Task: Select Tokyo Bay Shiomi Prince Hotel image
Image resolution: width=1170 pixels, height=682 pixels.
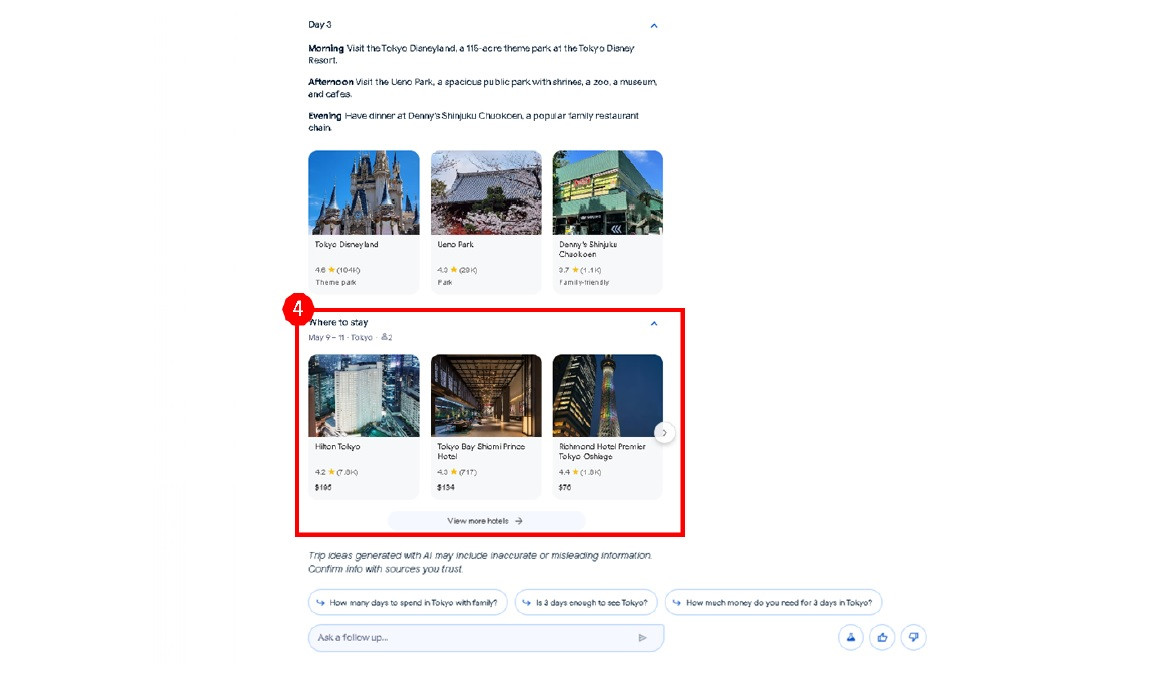Action: click(486, 395)
